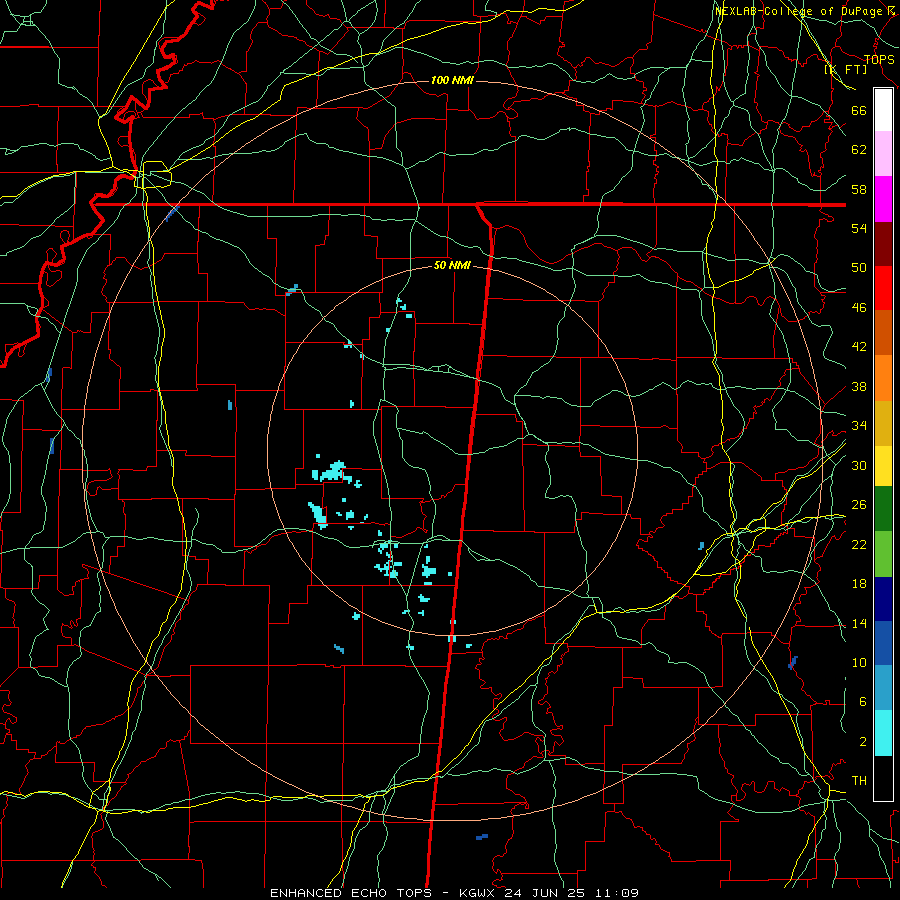Click the legend value 42
The width and height of the screenshot is (900, 900).
click(x=859, y=347)
